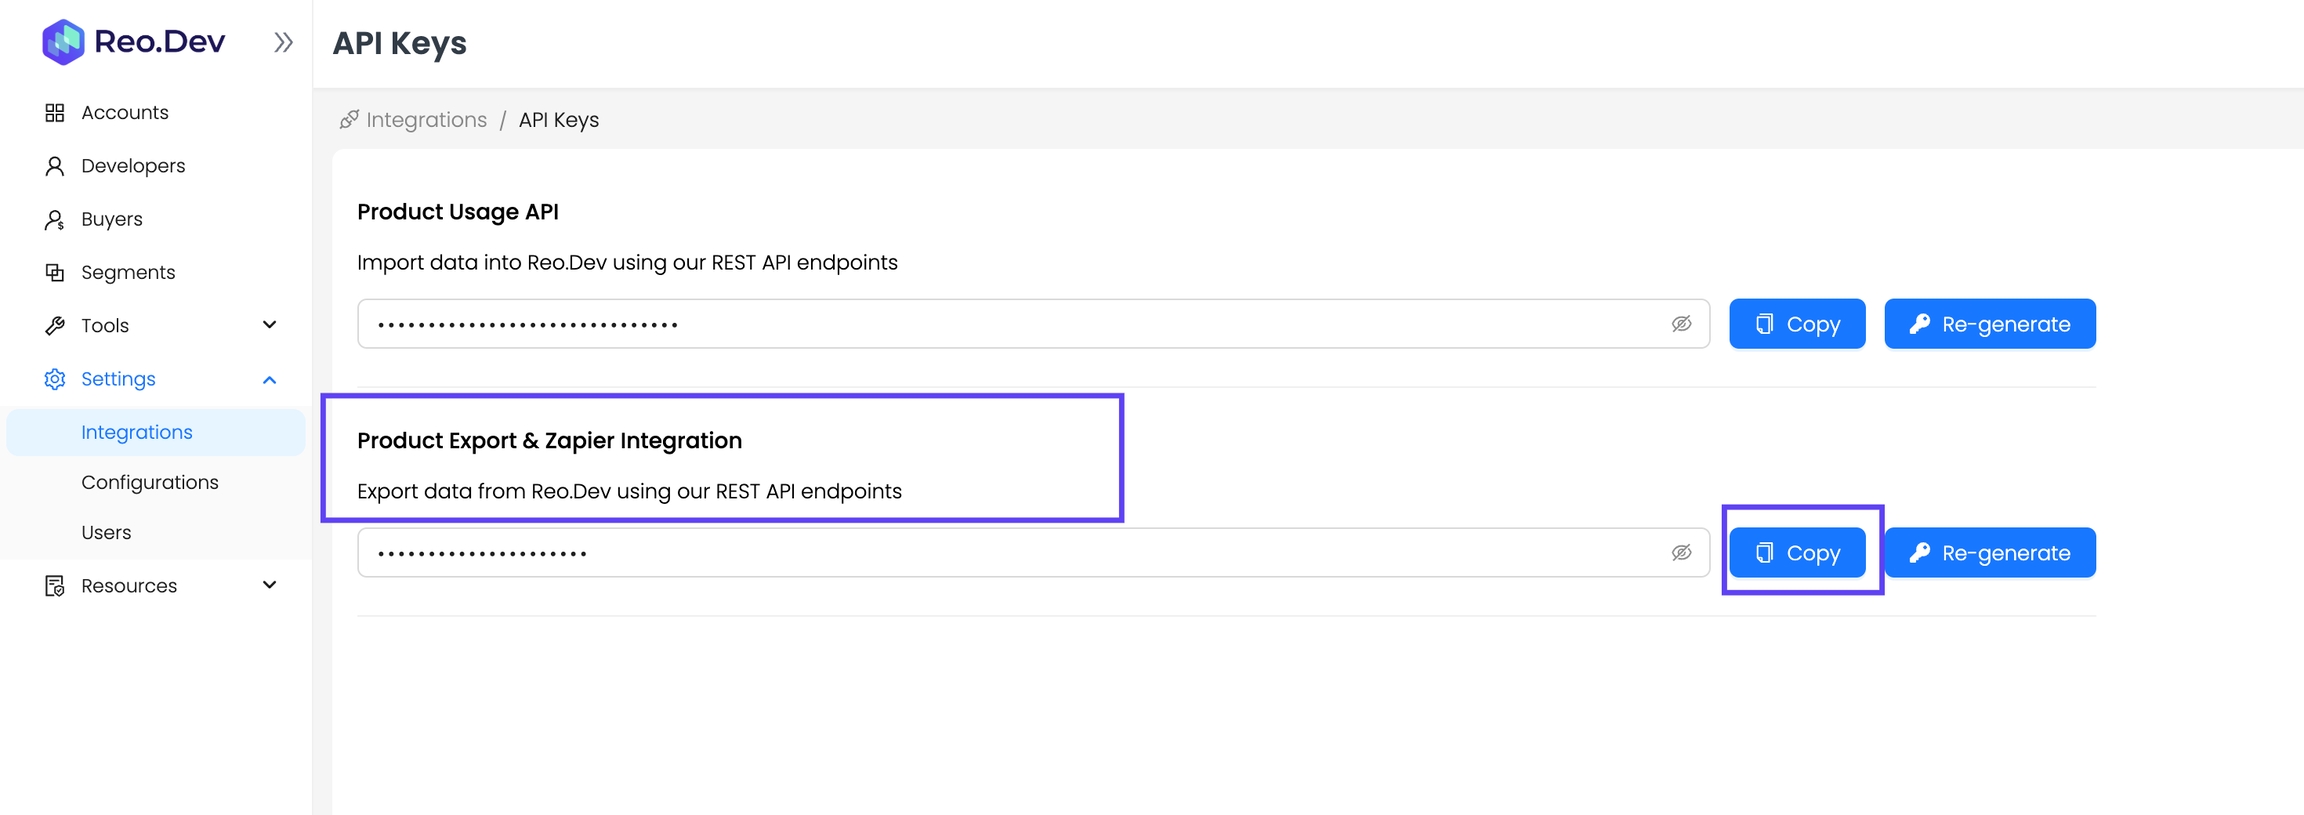Click the Developers person icon

[55, 166]
